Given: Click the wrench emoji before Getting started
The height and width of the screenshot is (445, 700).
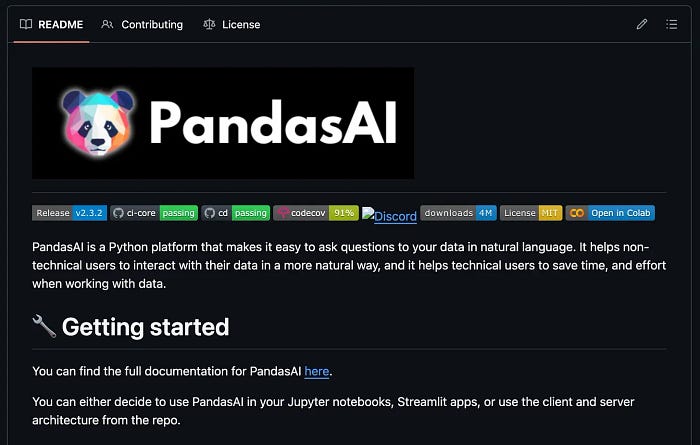Looking at the screenshot, I should pos(44,326).
